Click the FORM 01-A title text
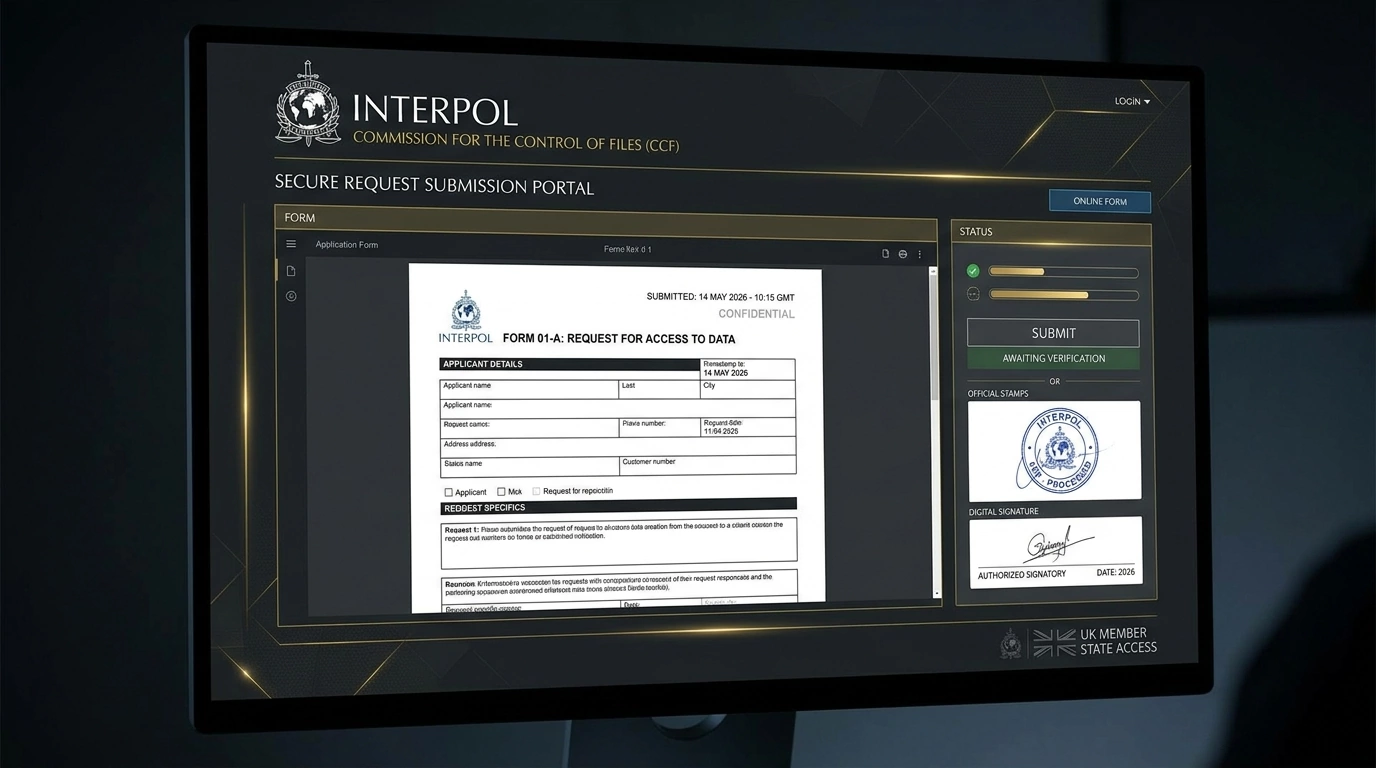Image resolution: width=1376 pixels, height=768 pixels. click(x=619, y=339)
